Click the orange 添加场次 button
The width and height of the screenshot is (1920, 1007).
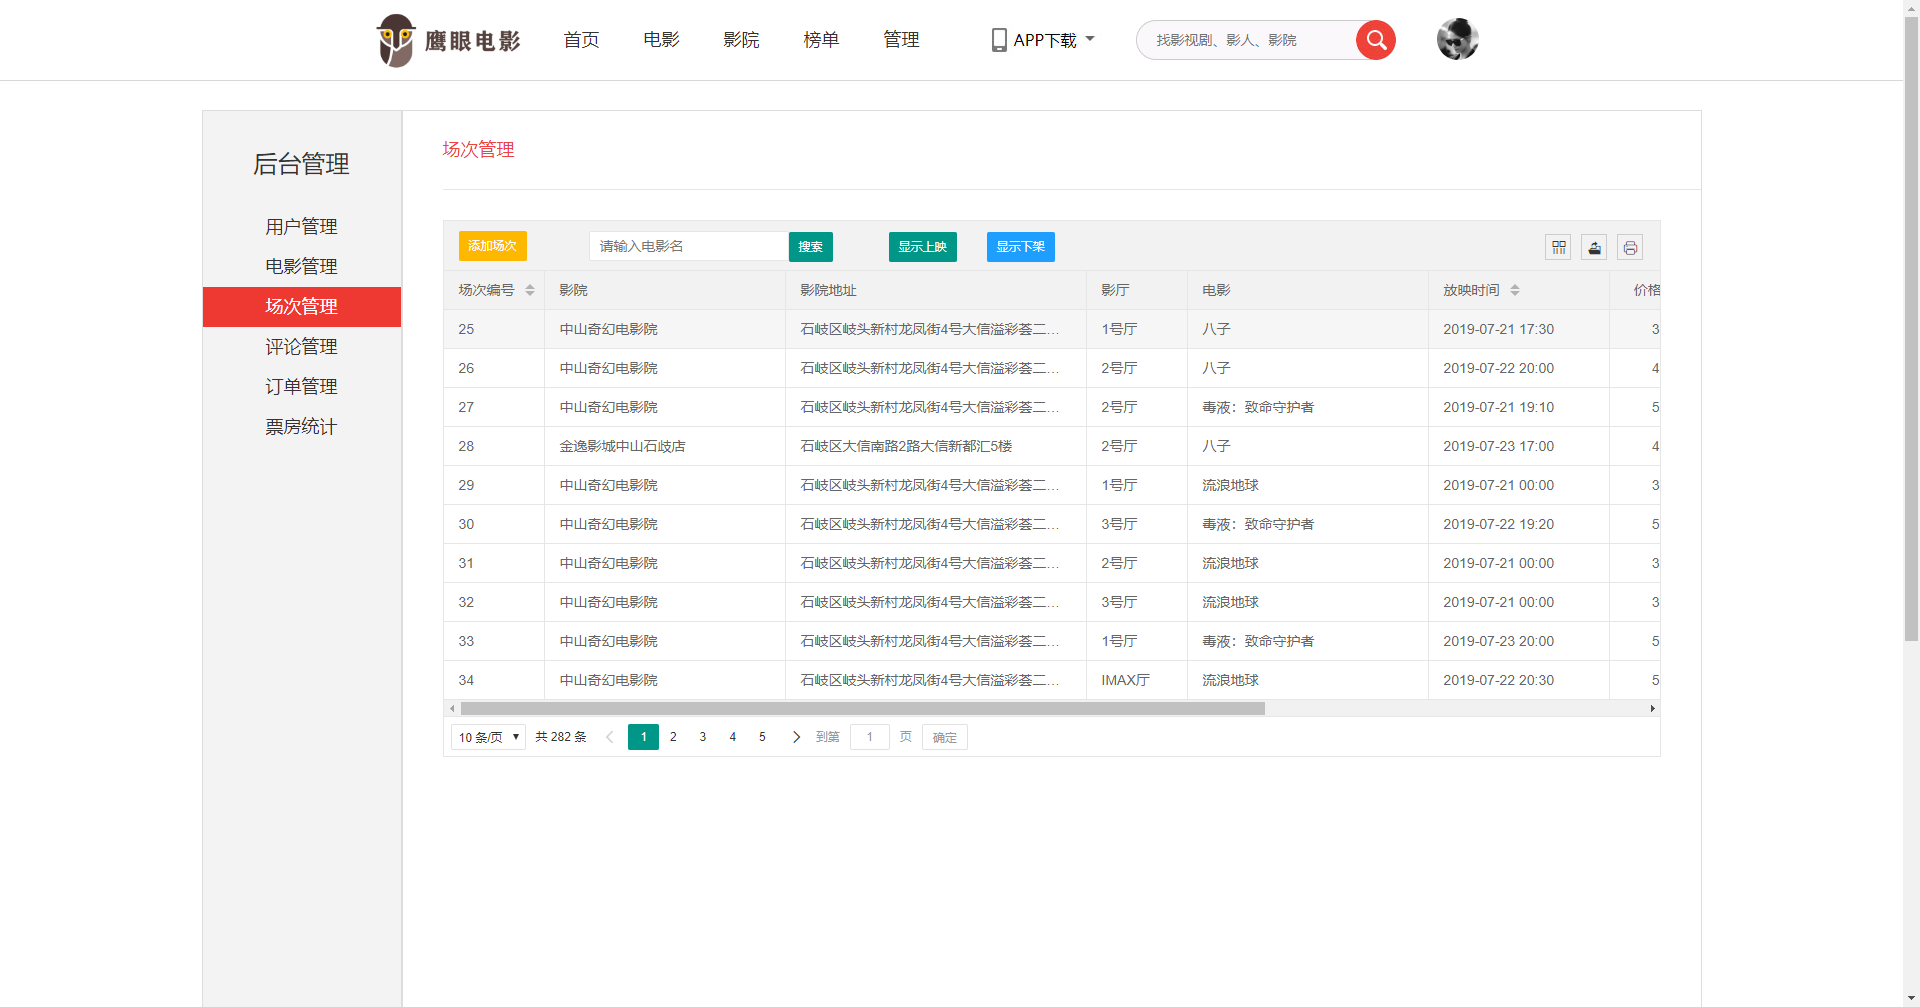tap(492, 246)
